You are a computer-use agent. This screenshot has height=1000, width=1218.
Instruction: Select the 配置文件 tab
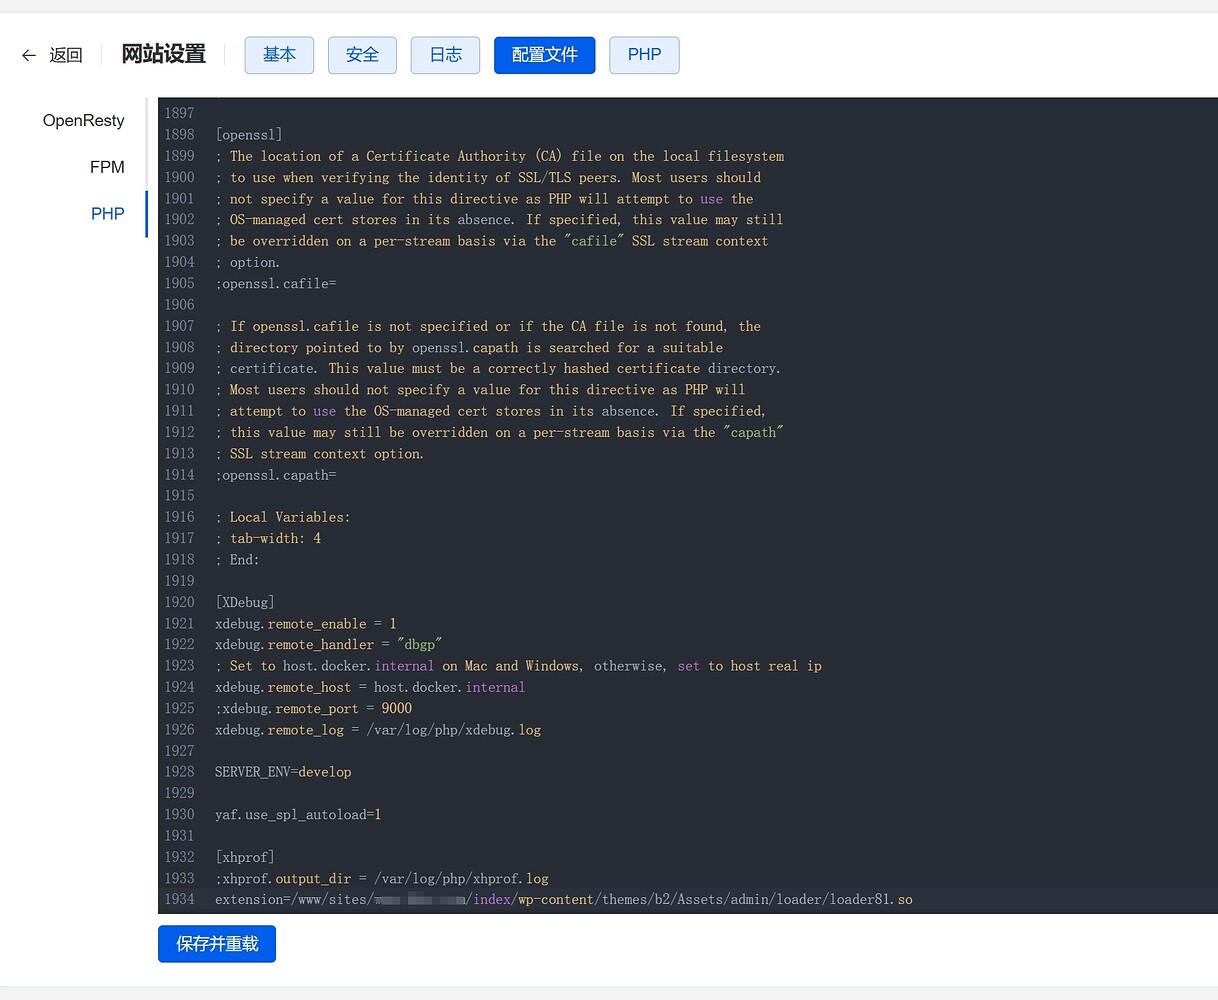(x=544, y=55)
